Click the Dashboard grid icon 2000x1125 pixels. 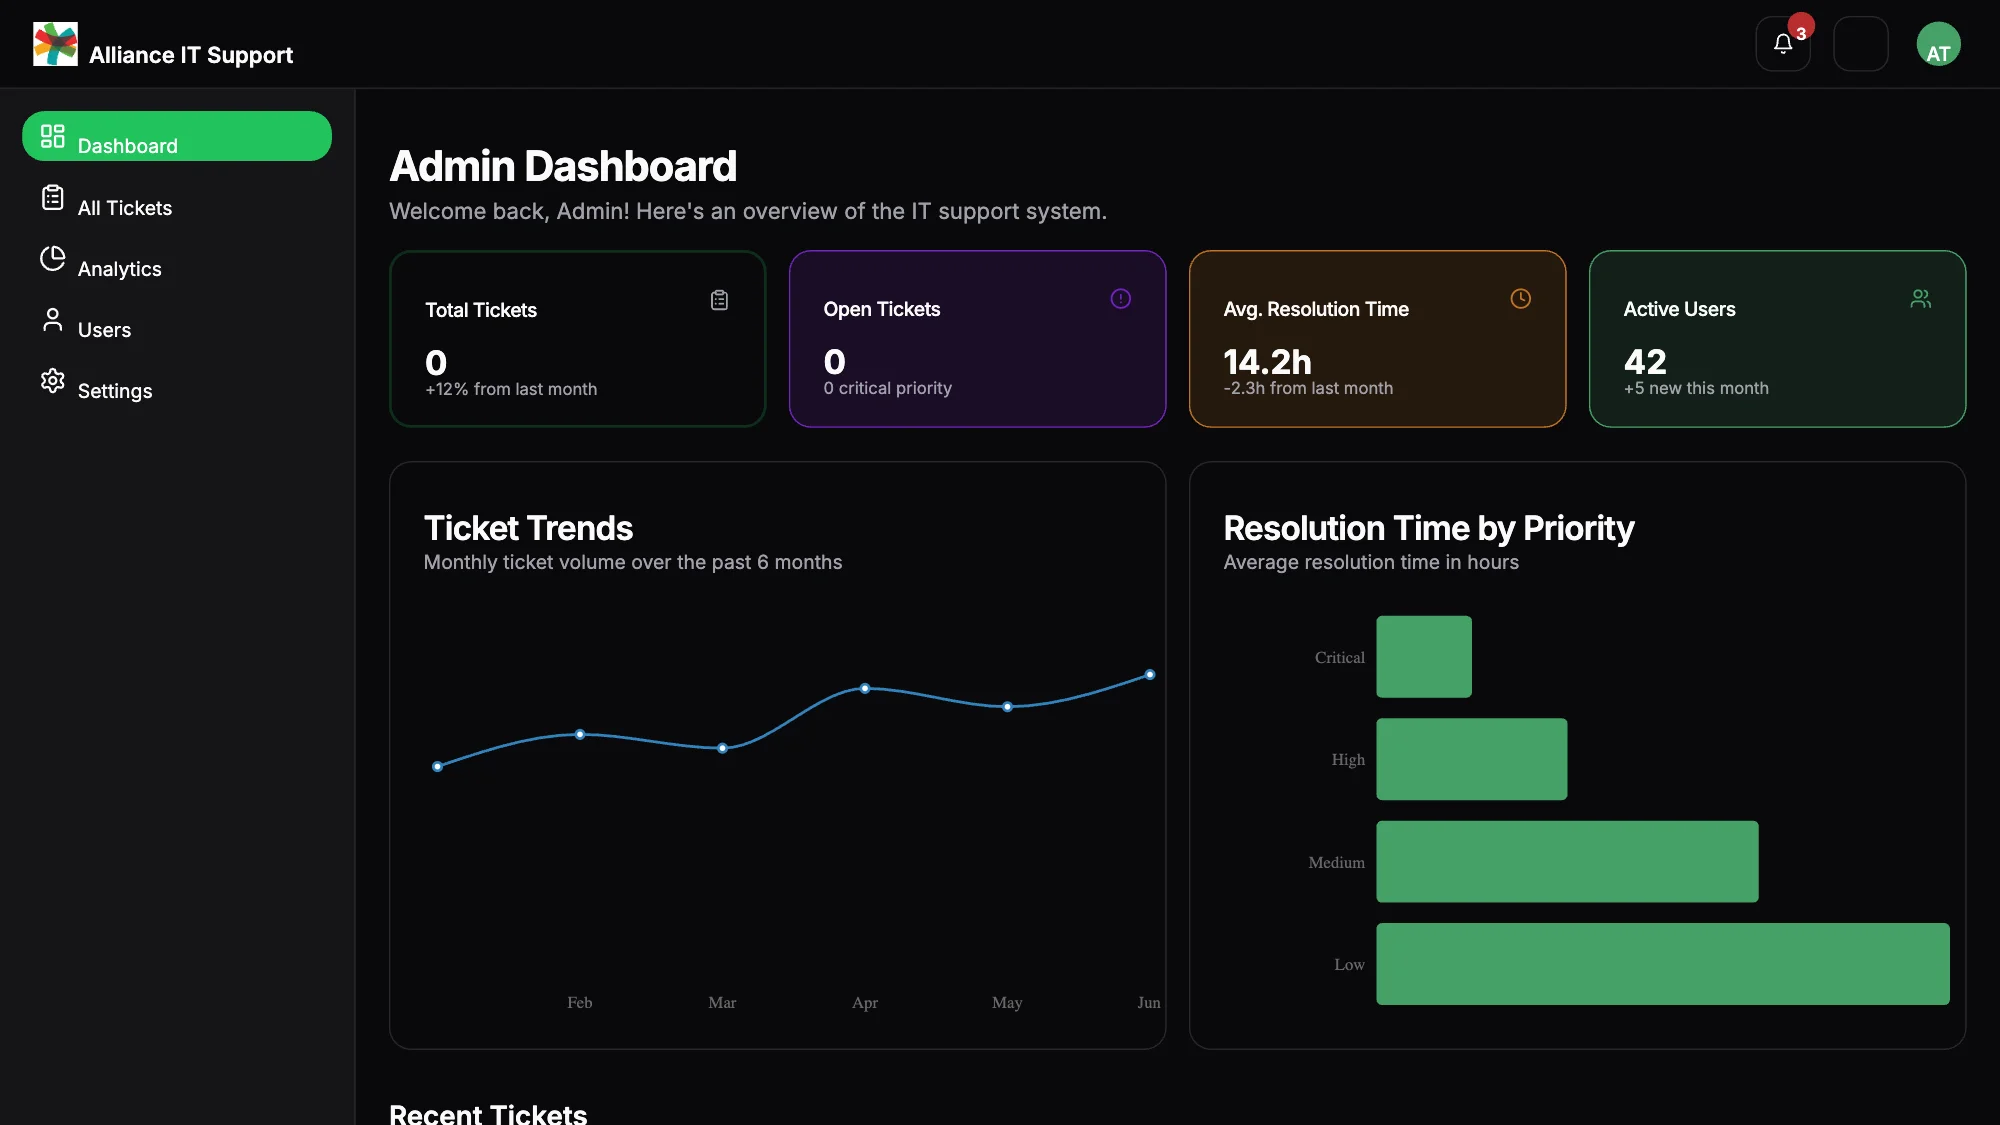point(53,136)
